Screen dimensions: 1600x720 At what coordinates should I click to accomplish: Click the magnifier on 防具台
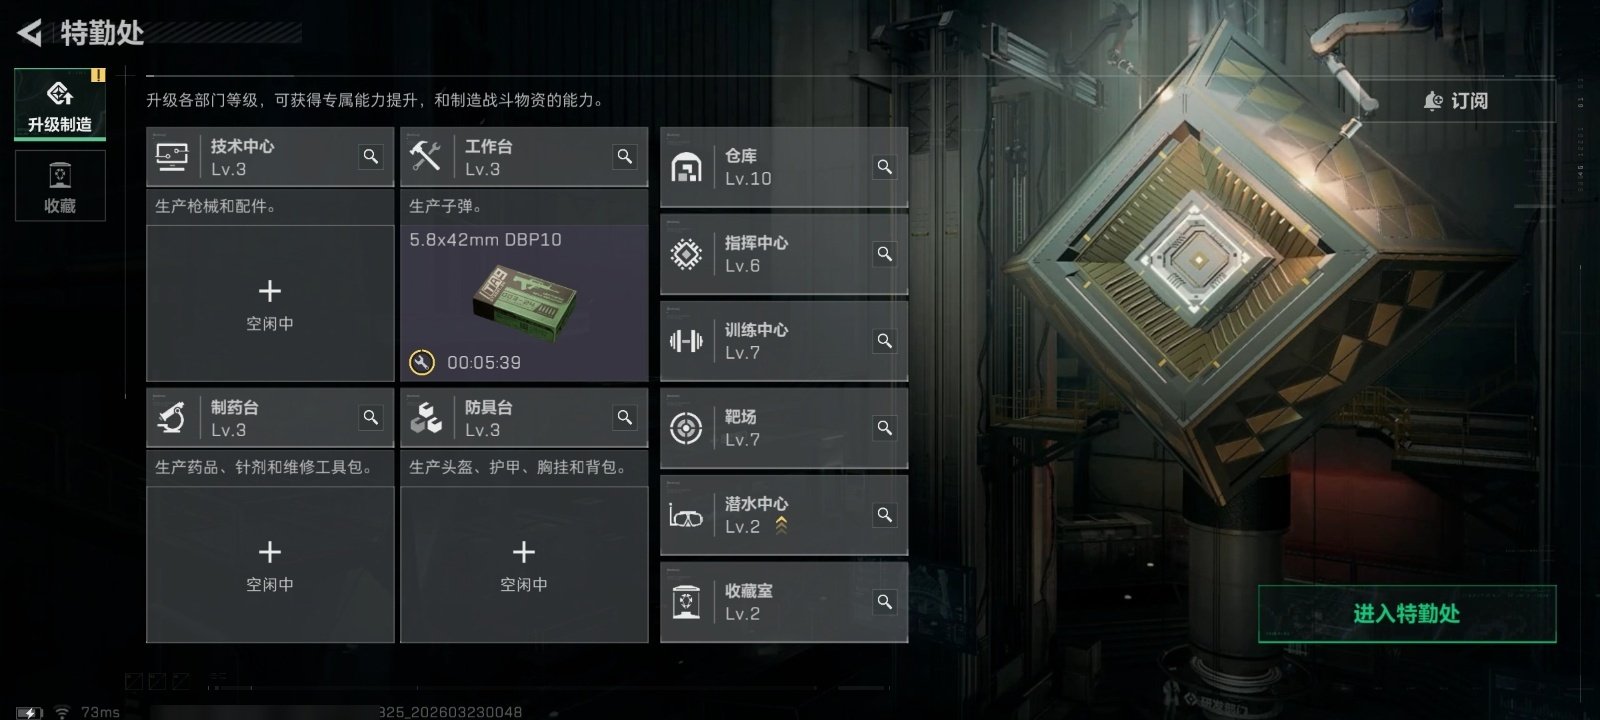625,417
